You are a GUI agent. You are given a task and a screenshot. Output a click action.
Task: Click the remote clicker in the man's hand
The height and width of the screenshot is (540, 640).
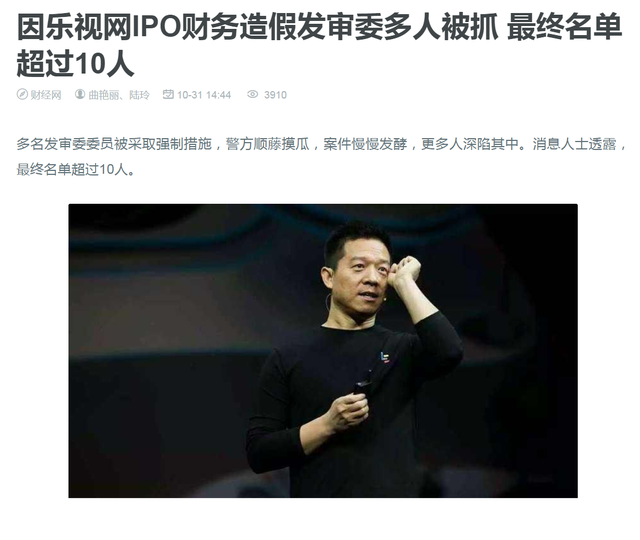362,383
